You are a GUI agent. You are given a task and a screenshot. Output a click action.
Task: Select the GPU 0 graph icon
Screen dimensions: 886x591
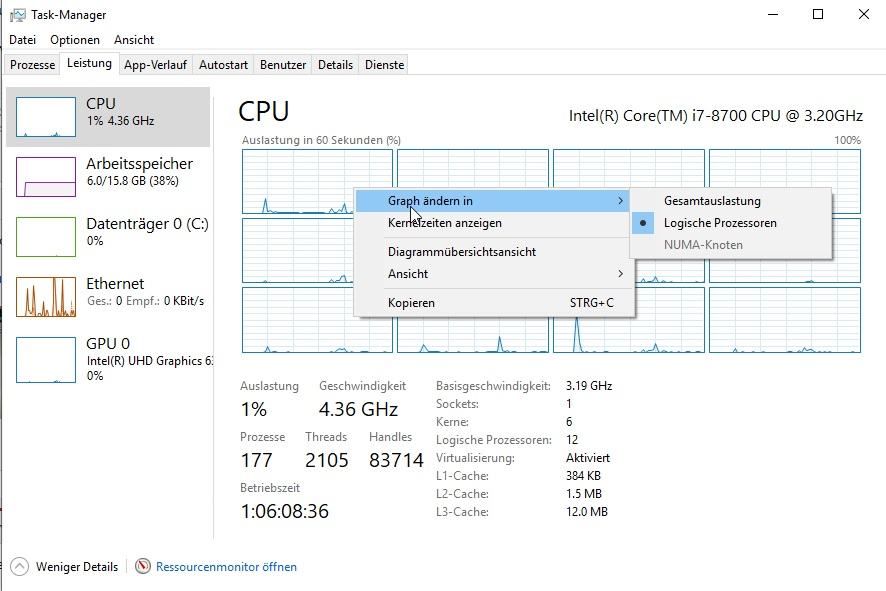coord(46,360)
